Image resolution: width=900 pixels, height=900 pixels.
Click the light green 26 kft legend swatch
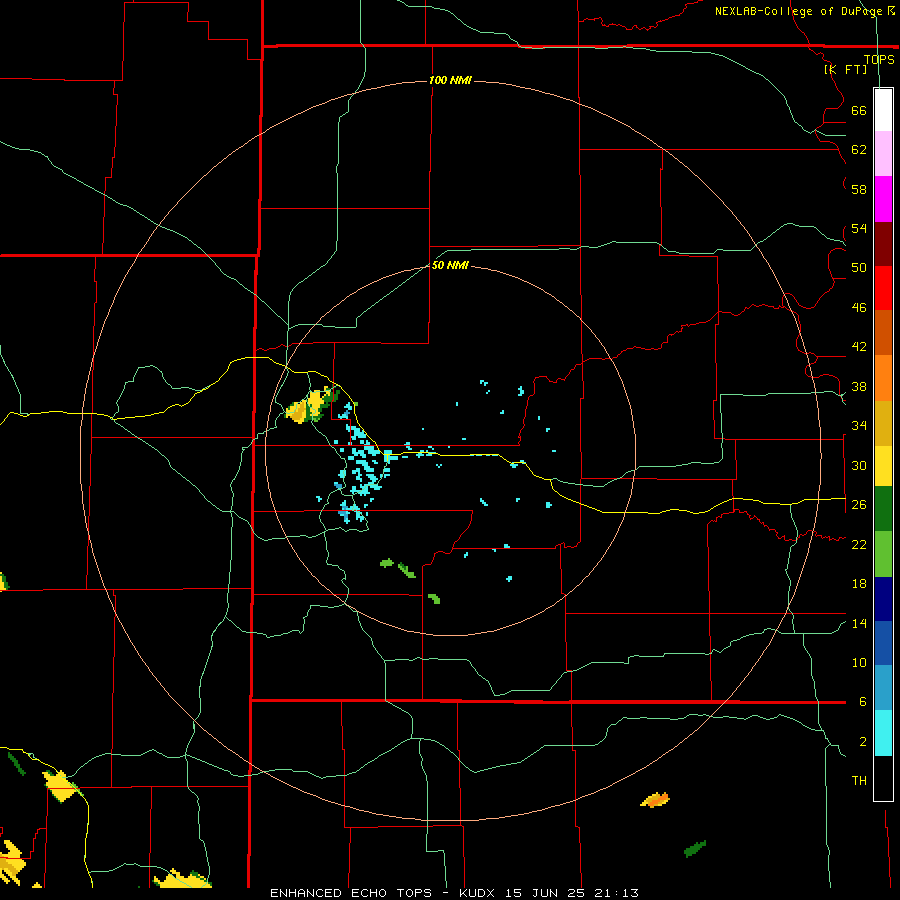pos(883,554)
